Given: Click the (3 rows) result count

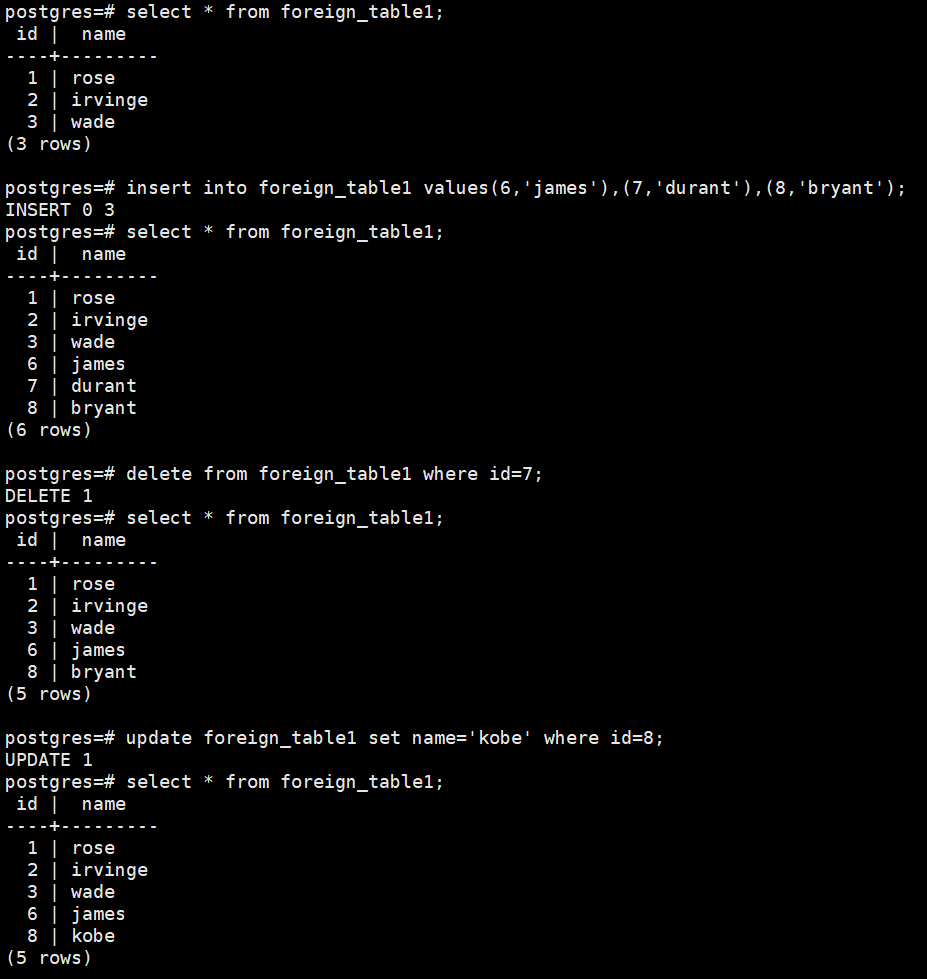Looking at the screenshot, I should click(x=49, y=144).
